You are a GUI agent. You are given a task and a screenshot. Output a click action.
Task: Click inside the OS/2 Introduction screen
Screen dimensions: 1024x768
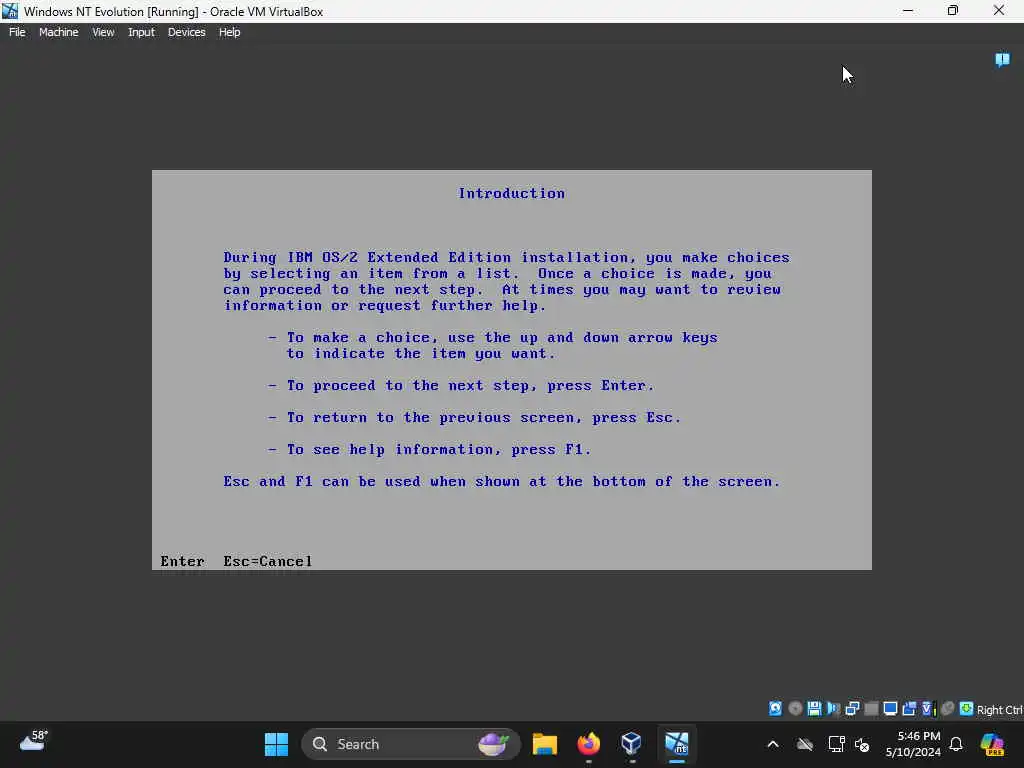pyautogui.click(x=511, y=370)
